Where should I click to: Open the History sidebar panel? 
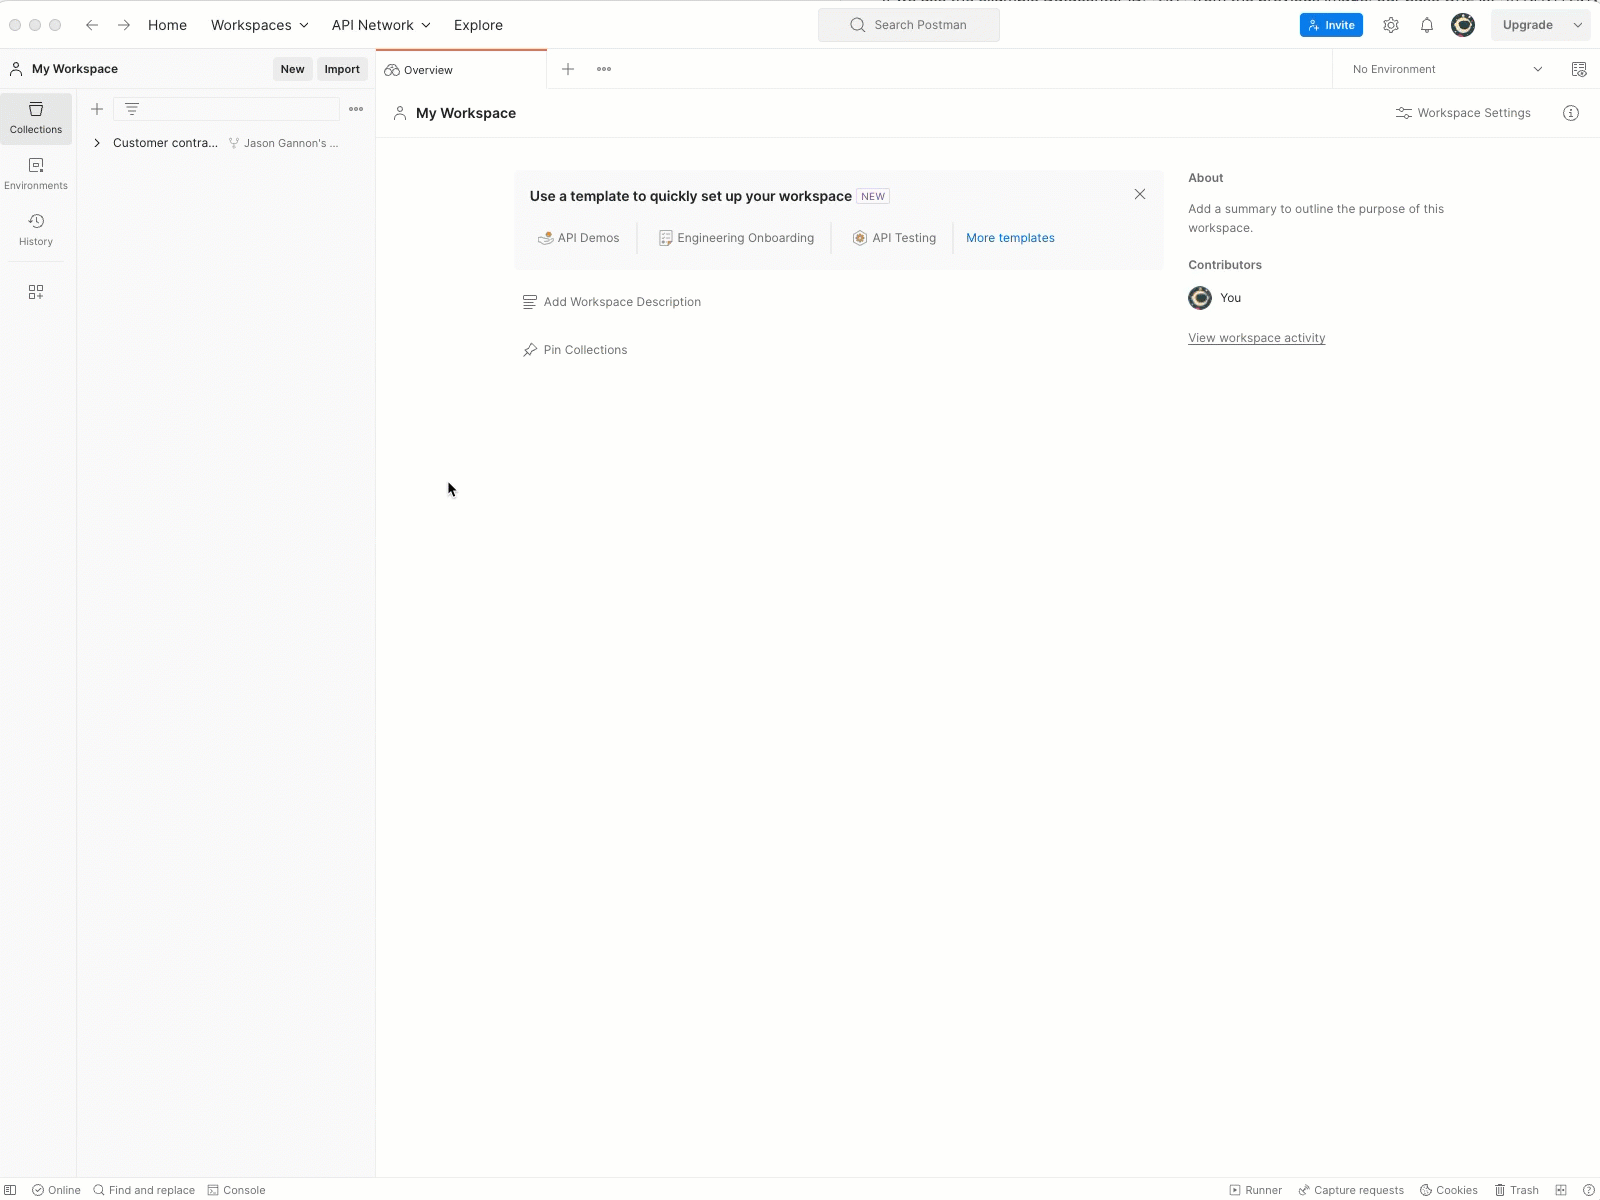[x=36, y=230]
